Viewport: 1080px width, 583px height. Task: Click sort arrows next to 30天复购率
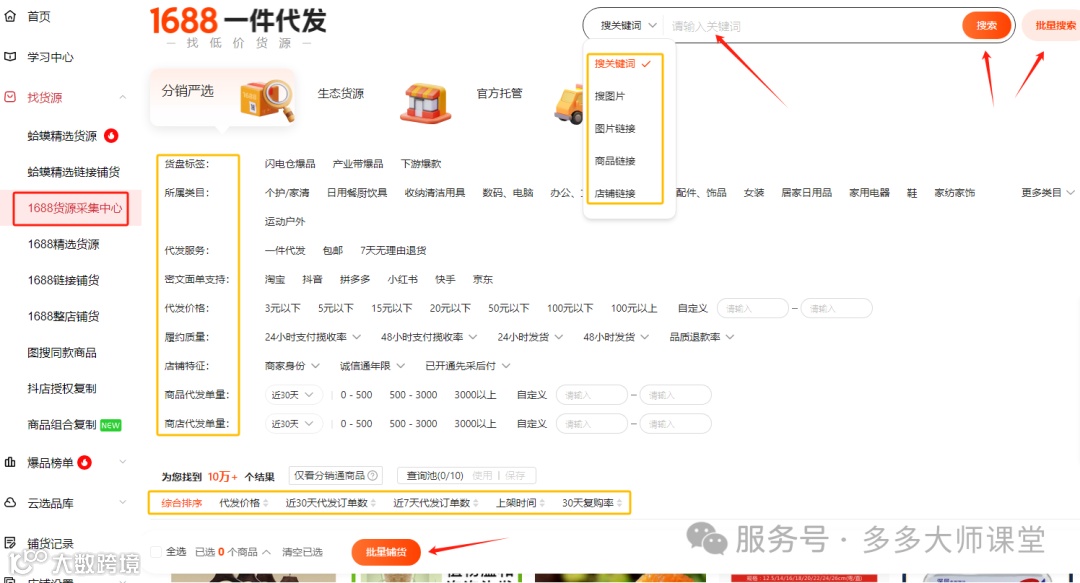click(x=619, y=503)
